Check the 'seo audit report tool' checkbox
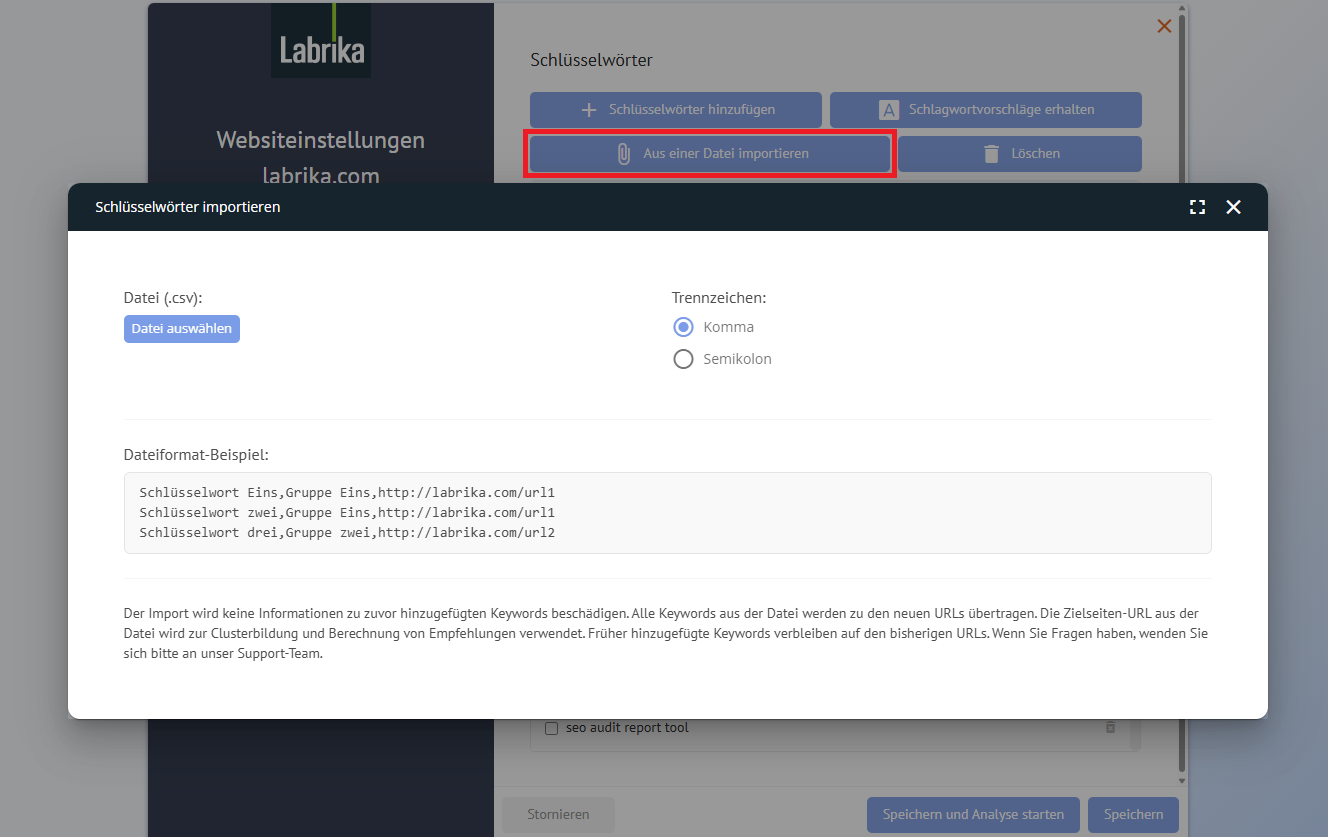Image resolution: width=1328 pixels, height=837 pixels. coord(551,729)
